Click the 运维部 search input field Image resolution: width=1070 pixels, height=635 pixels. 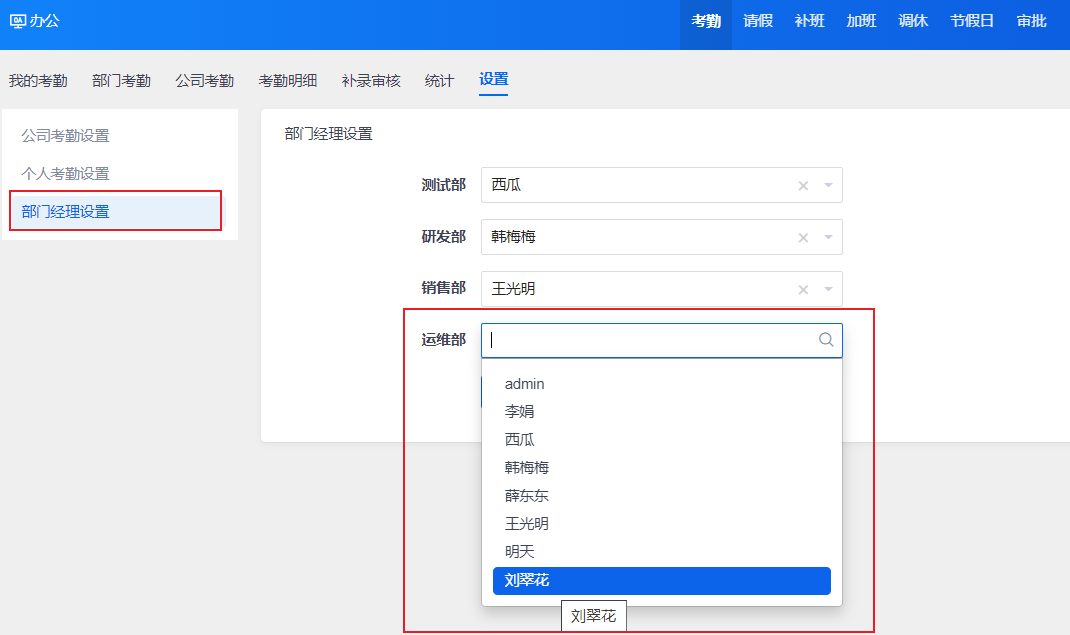click(650, 340)
